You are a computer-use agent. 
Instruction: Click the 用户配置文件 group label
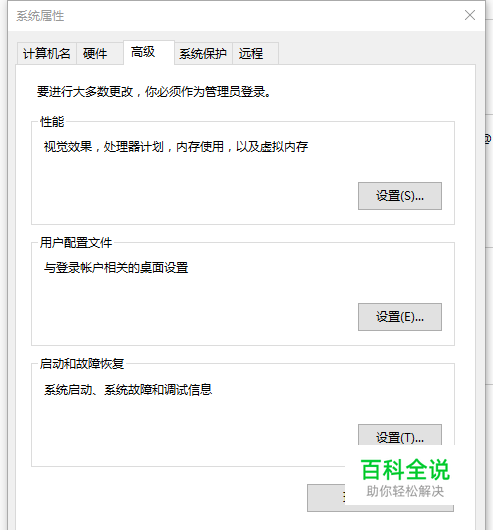[76, 242]
